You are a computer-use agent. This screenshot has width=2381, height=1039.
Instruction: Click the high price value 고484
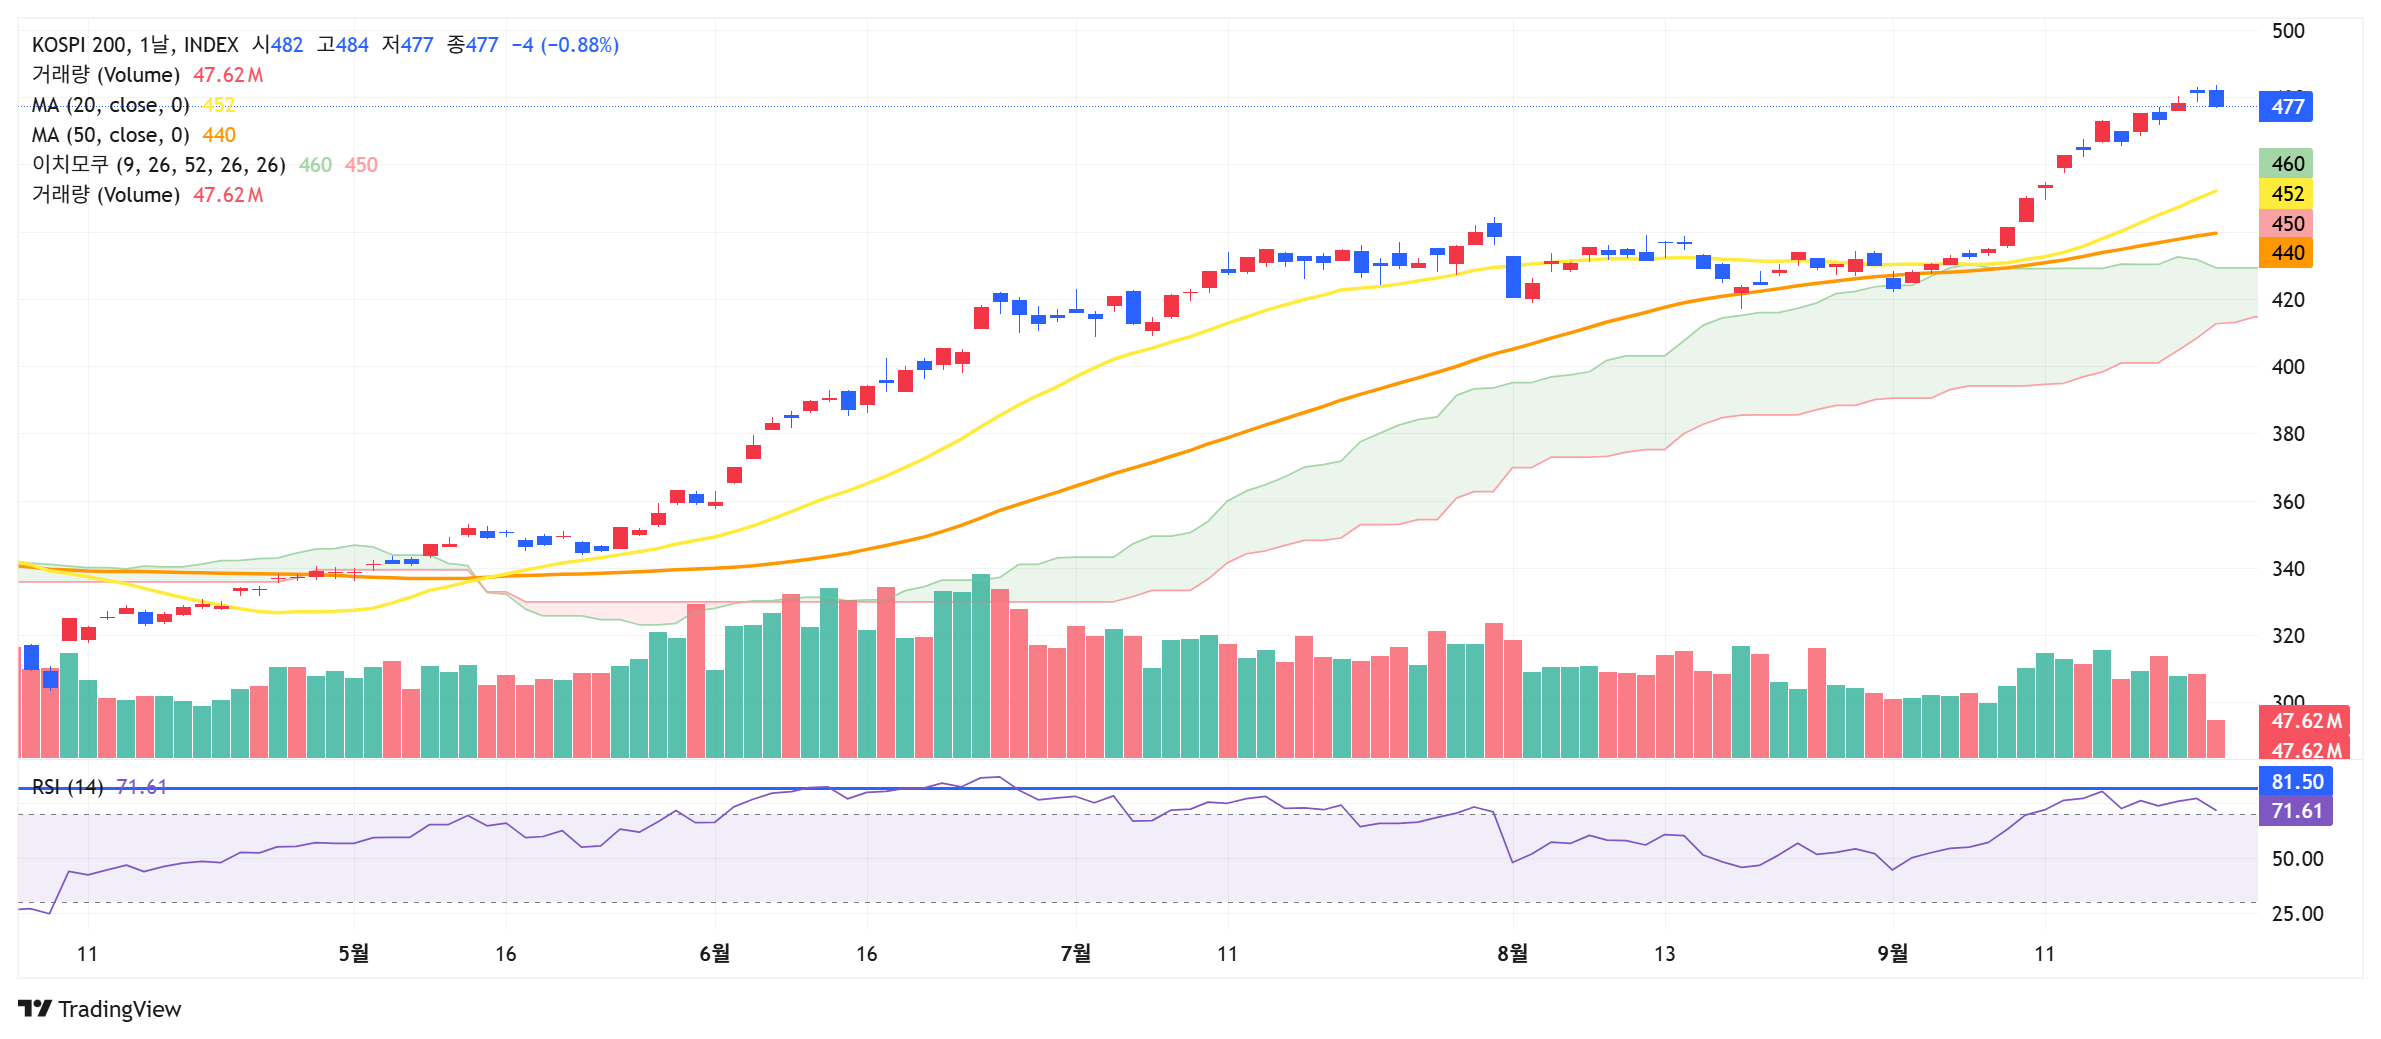pos(343,45)
